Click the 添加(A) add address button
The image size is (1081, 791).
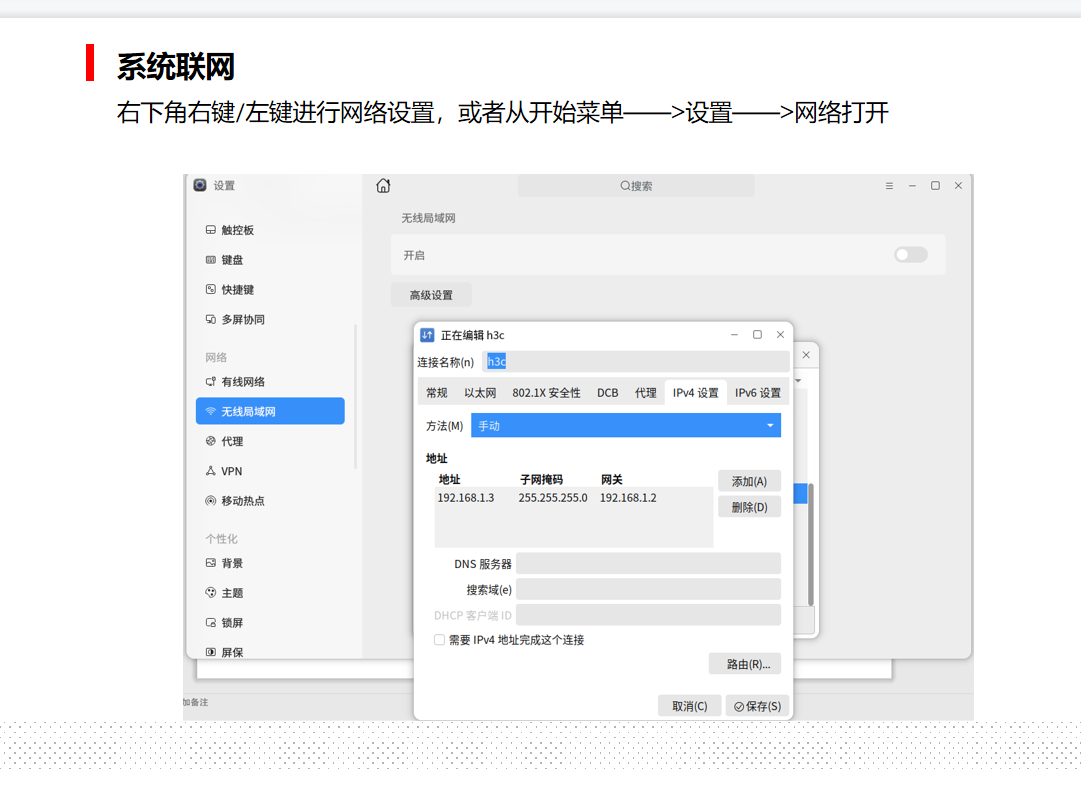[x=749, y=482]
